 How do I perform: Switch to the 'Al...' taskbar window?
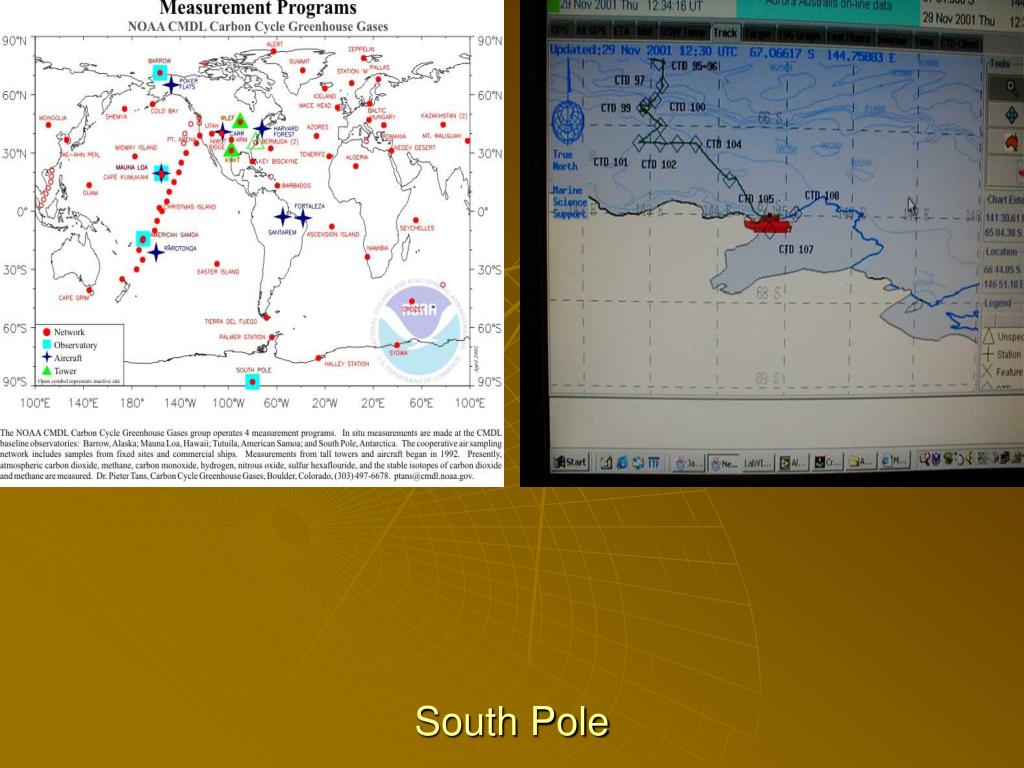click(x=793, y=463)
